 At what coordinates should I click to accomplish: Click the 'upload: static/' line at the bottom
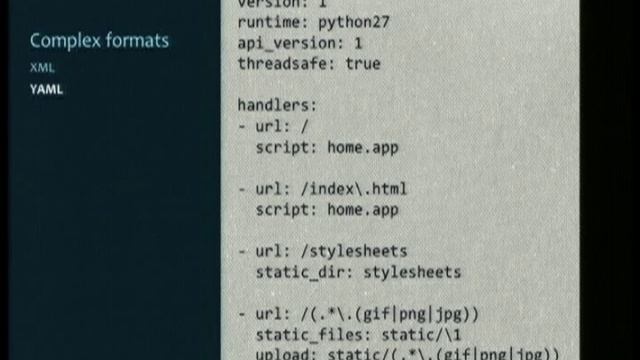[x=407, y=353]
